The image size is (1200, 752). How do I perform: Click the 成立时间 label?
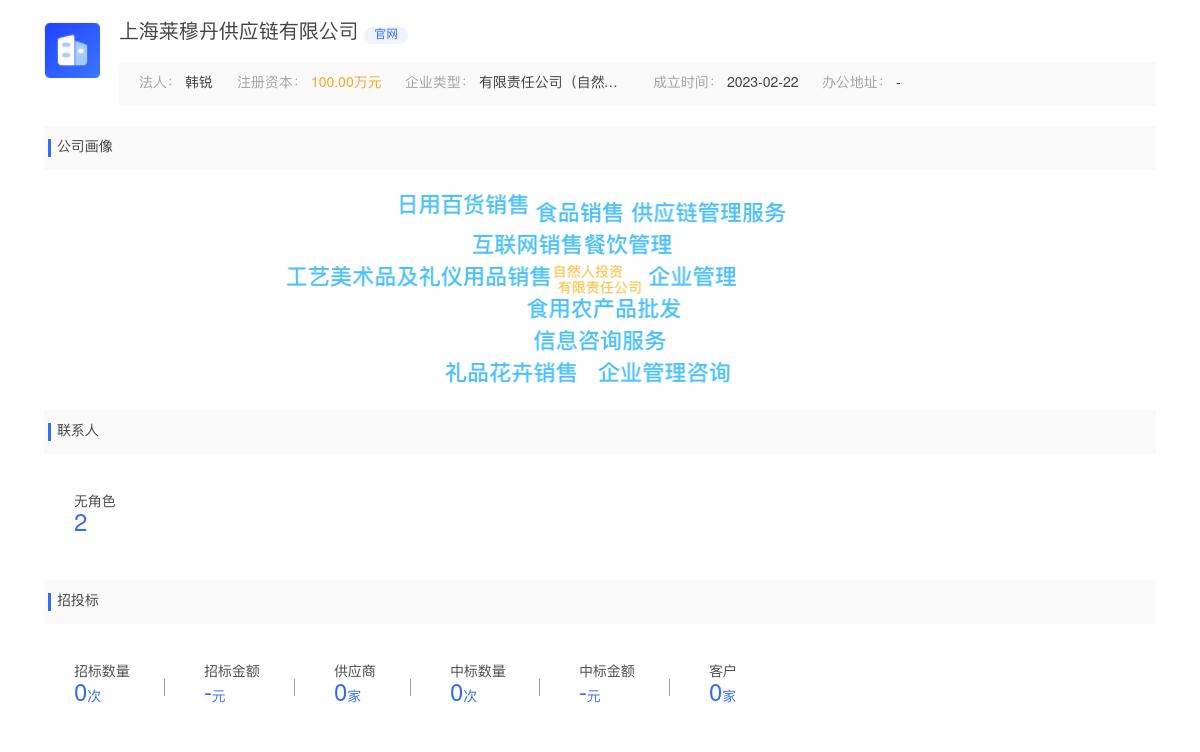pyautogui.click(x=683, y=83)
